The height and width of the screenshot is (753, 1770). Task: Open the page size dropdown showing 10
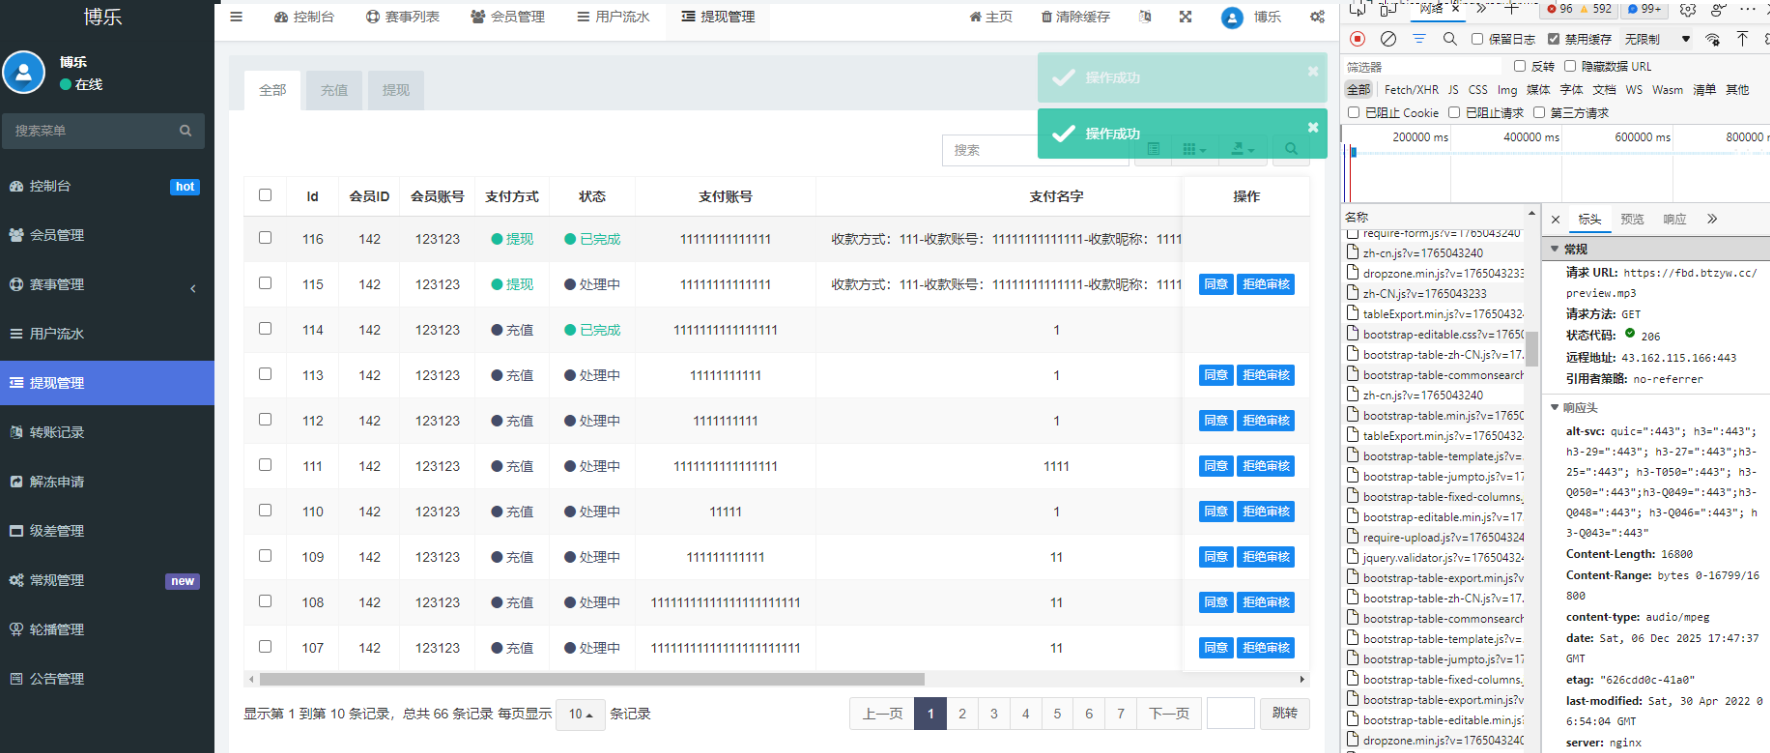pos(580,714)
